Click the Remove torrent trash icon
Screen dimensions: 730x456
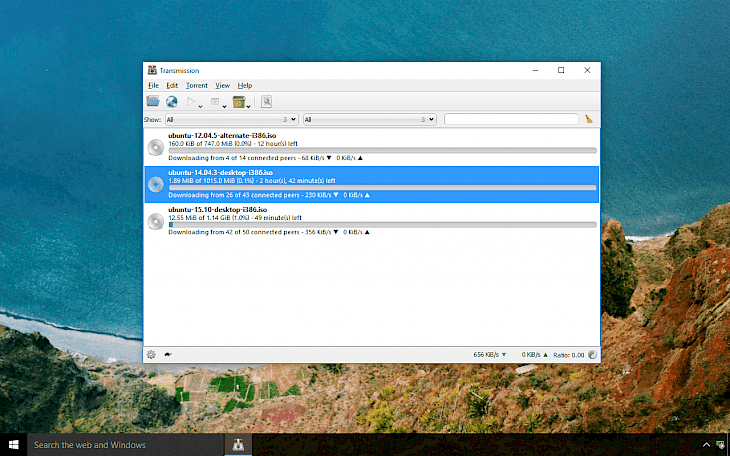coord(239,102)
